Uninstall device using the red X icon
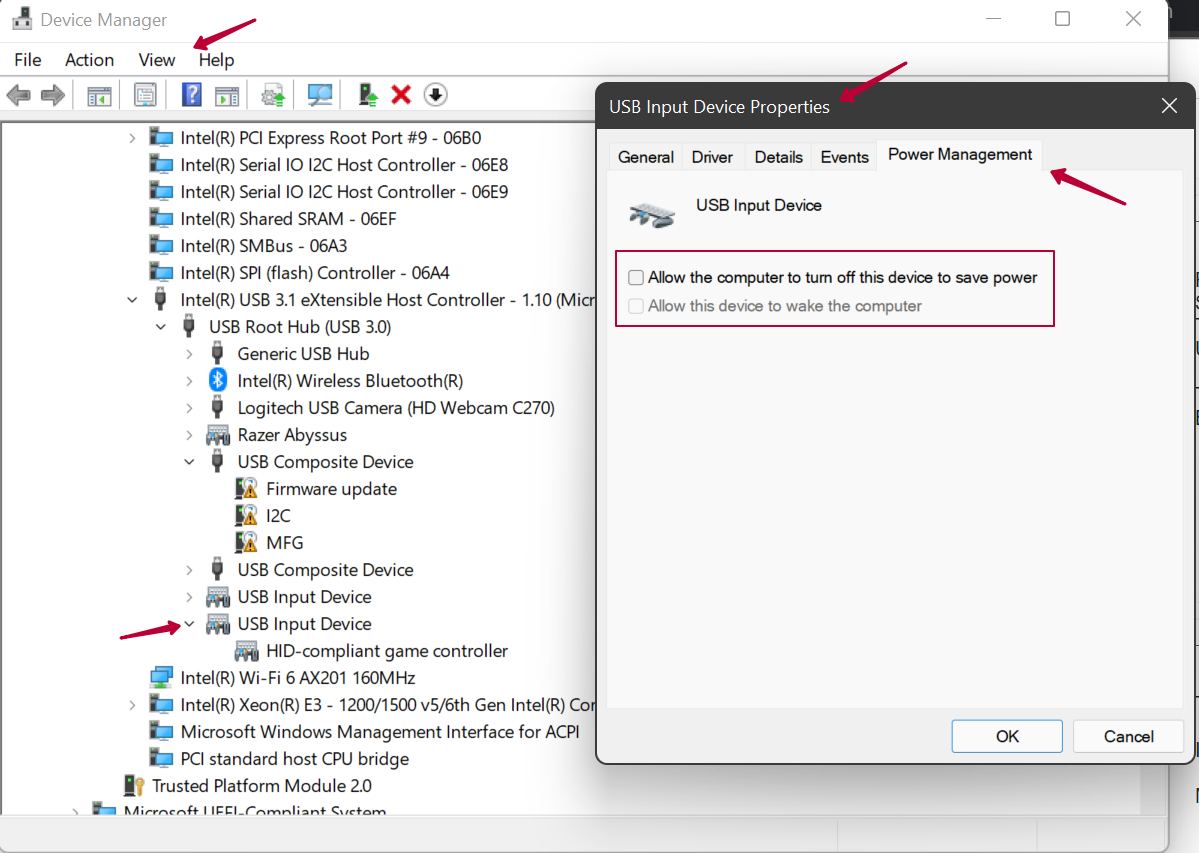 point(401,95)
